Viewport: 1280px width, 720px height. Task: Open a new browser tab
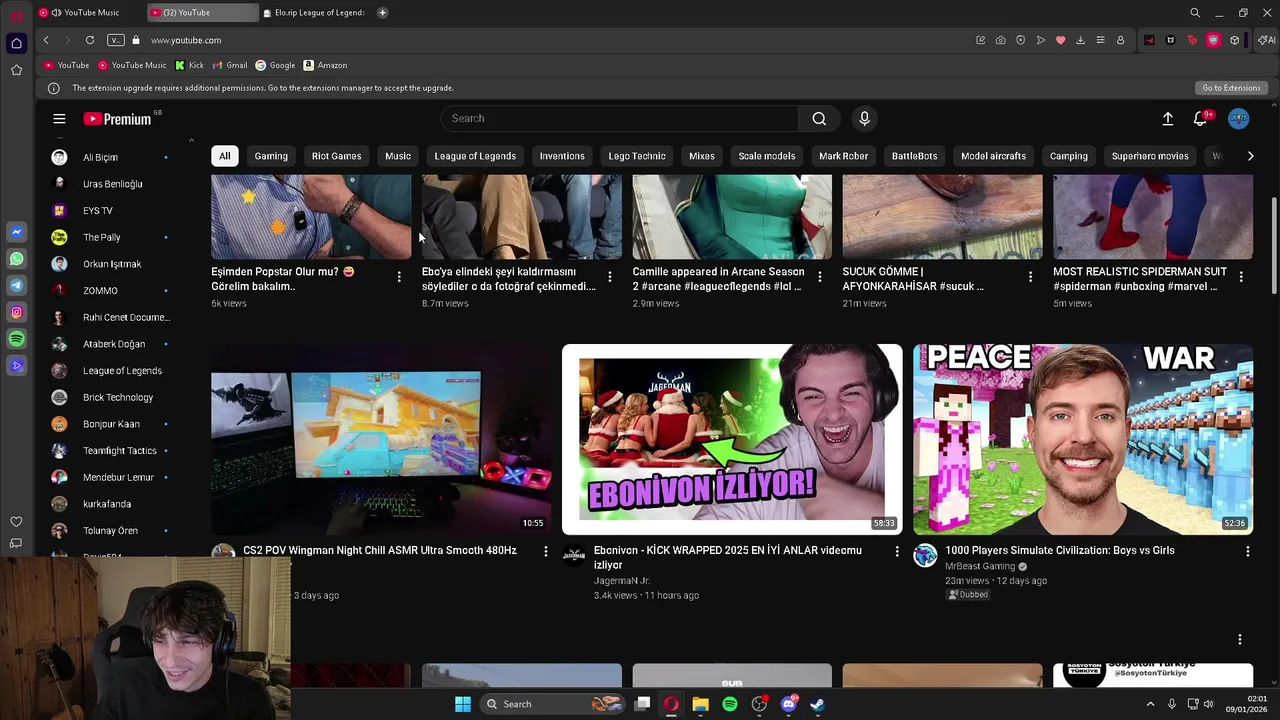click(x=383, y=13)
